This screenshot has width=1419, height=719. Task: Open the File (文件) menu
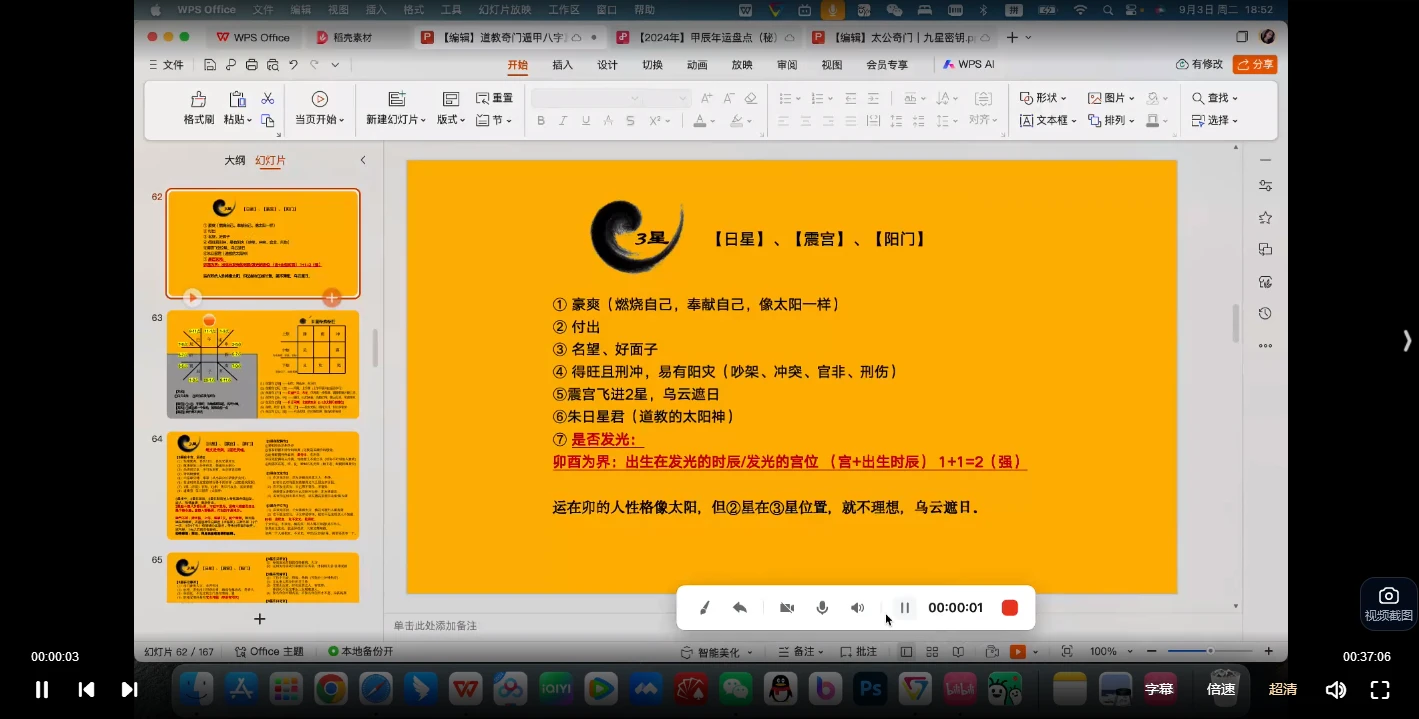coord(166,65)
